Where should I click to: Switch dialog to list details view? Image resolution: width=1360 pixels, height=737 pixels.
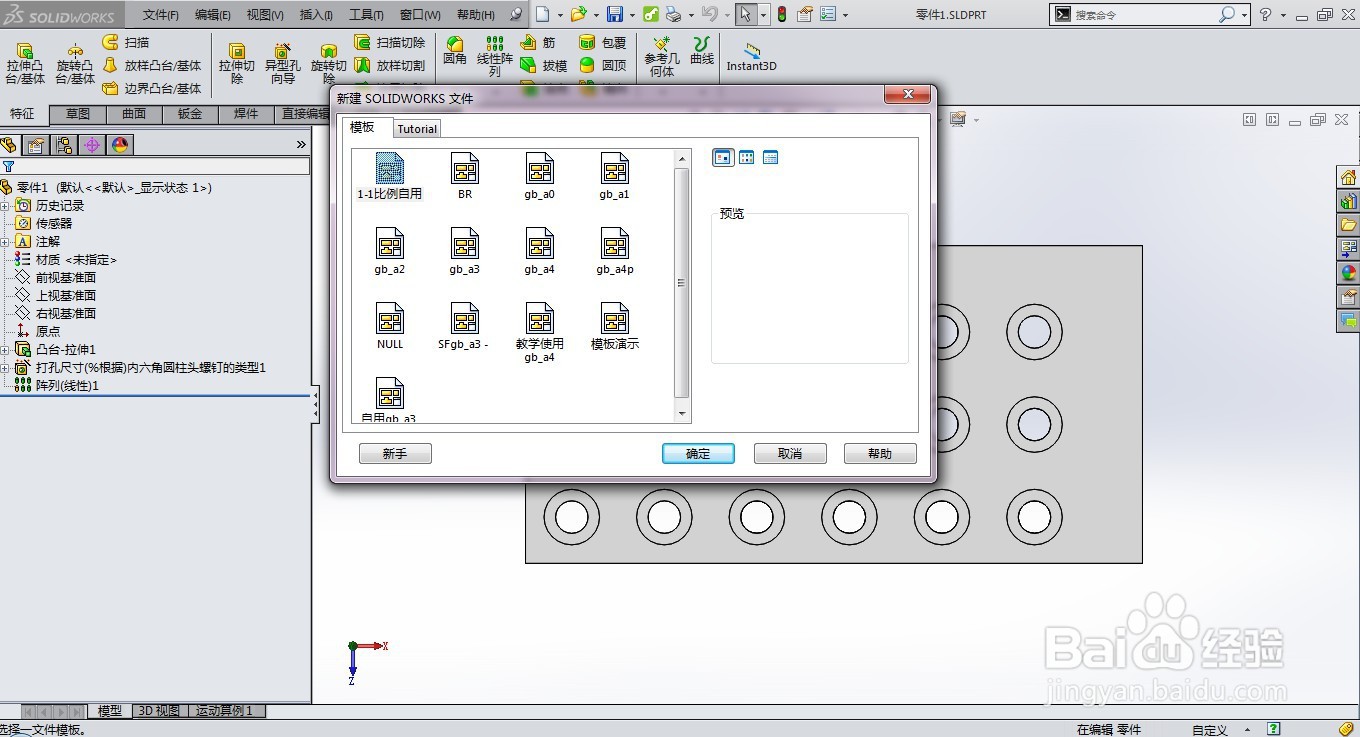point(770,158)
